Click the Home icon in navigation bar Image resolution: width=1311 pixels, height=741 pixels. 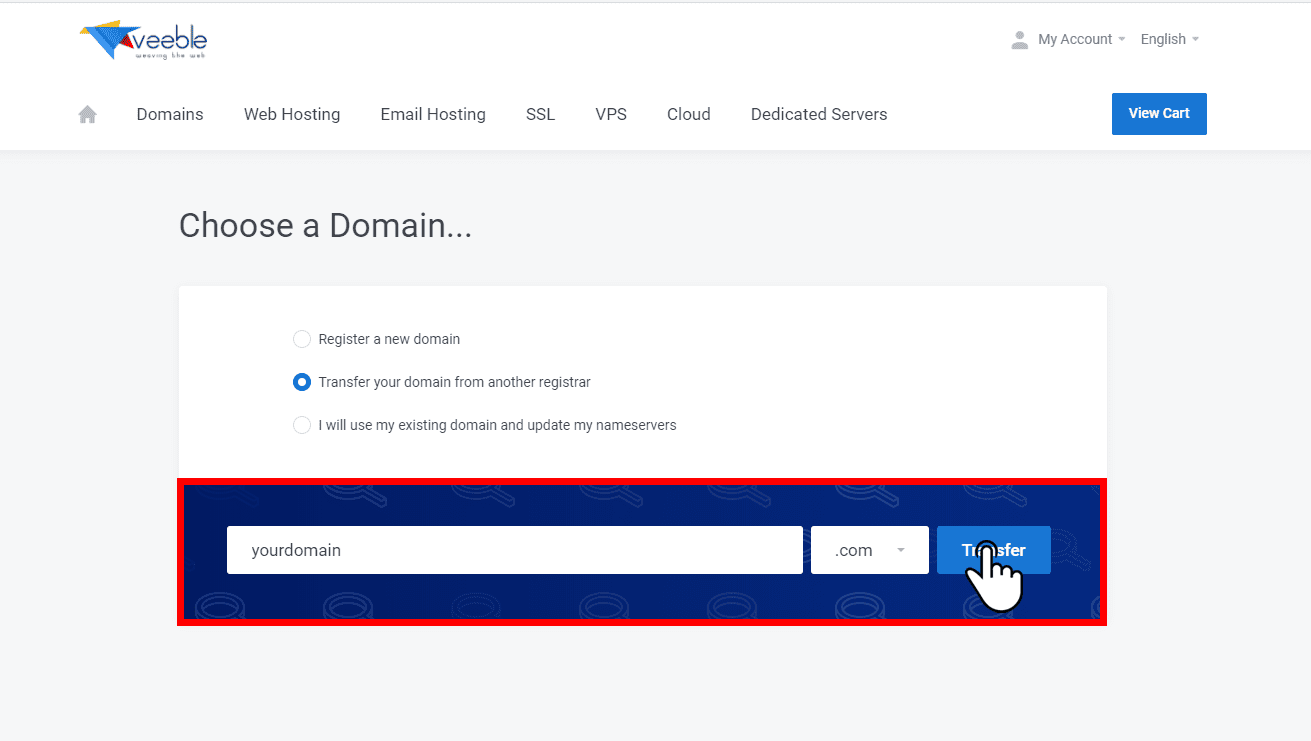(x=87, y=114)
